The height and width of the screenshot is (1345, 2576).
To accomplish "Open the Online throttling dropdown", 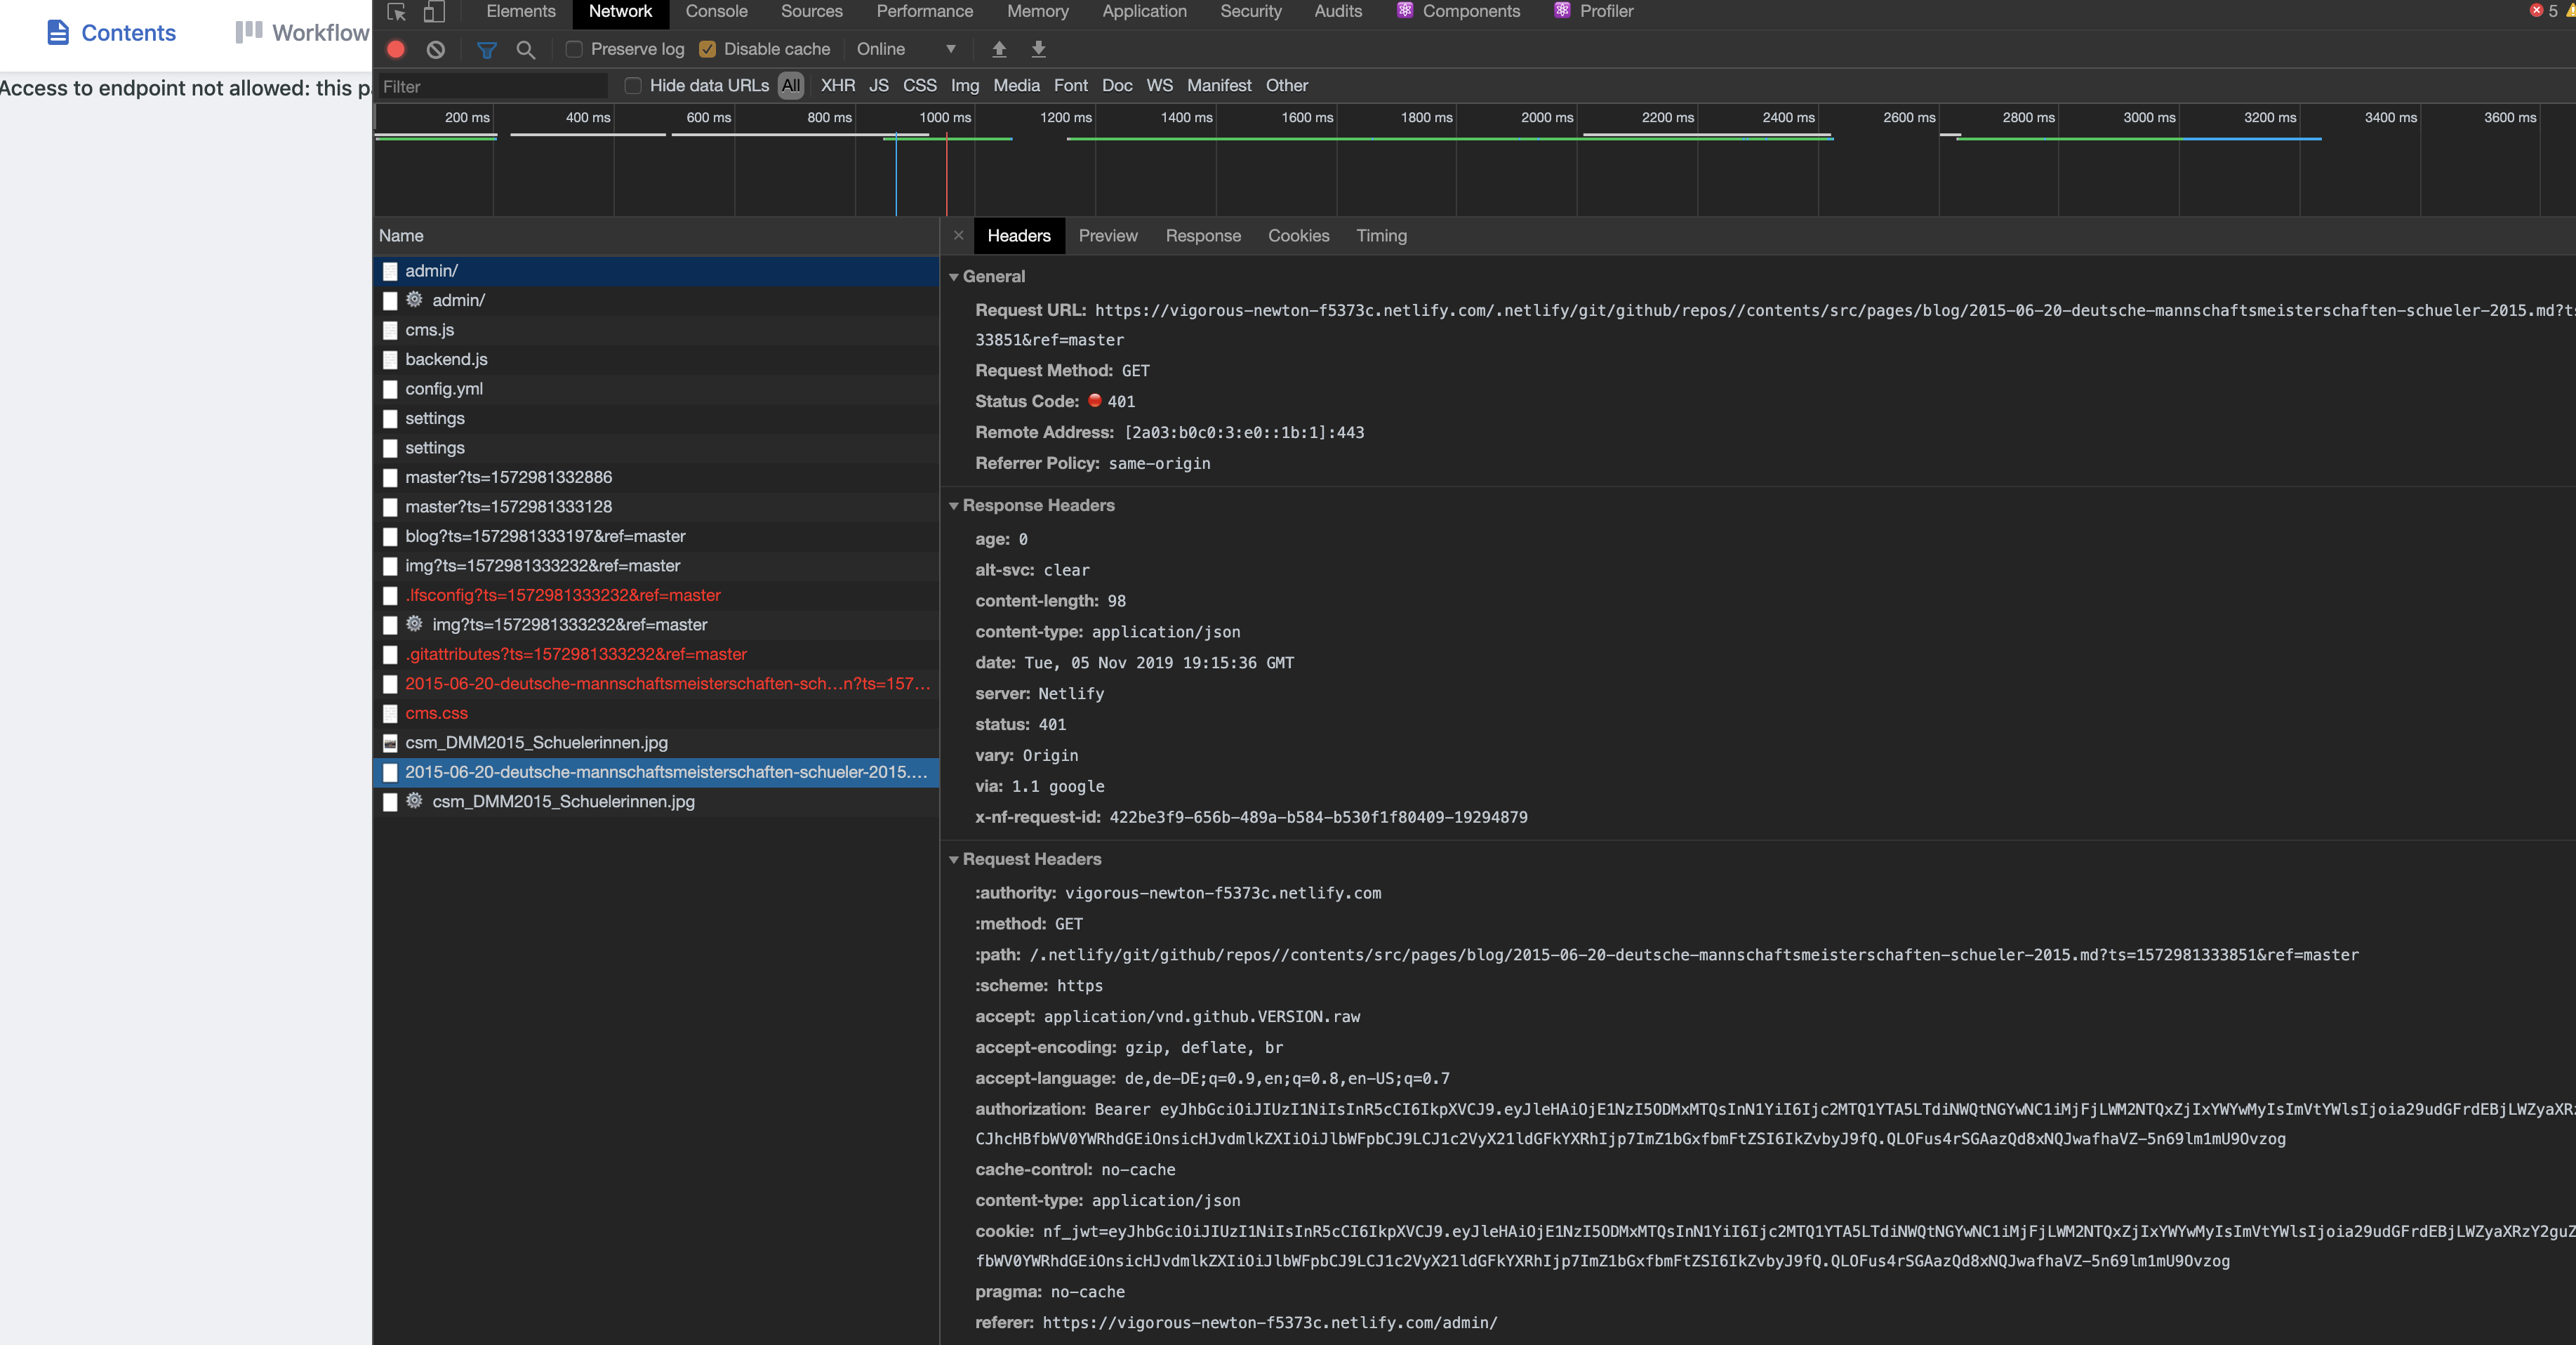I will (x=906, y=49).
